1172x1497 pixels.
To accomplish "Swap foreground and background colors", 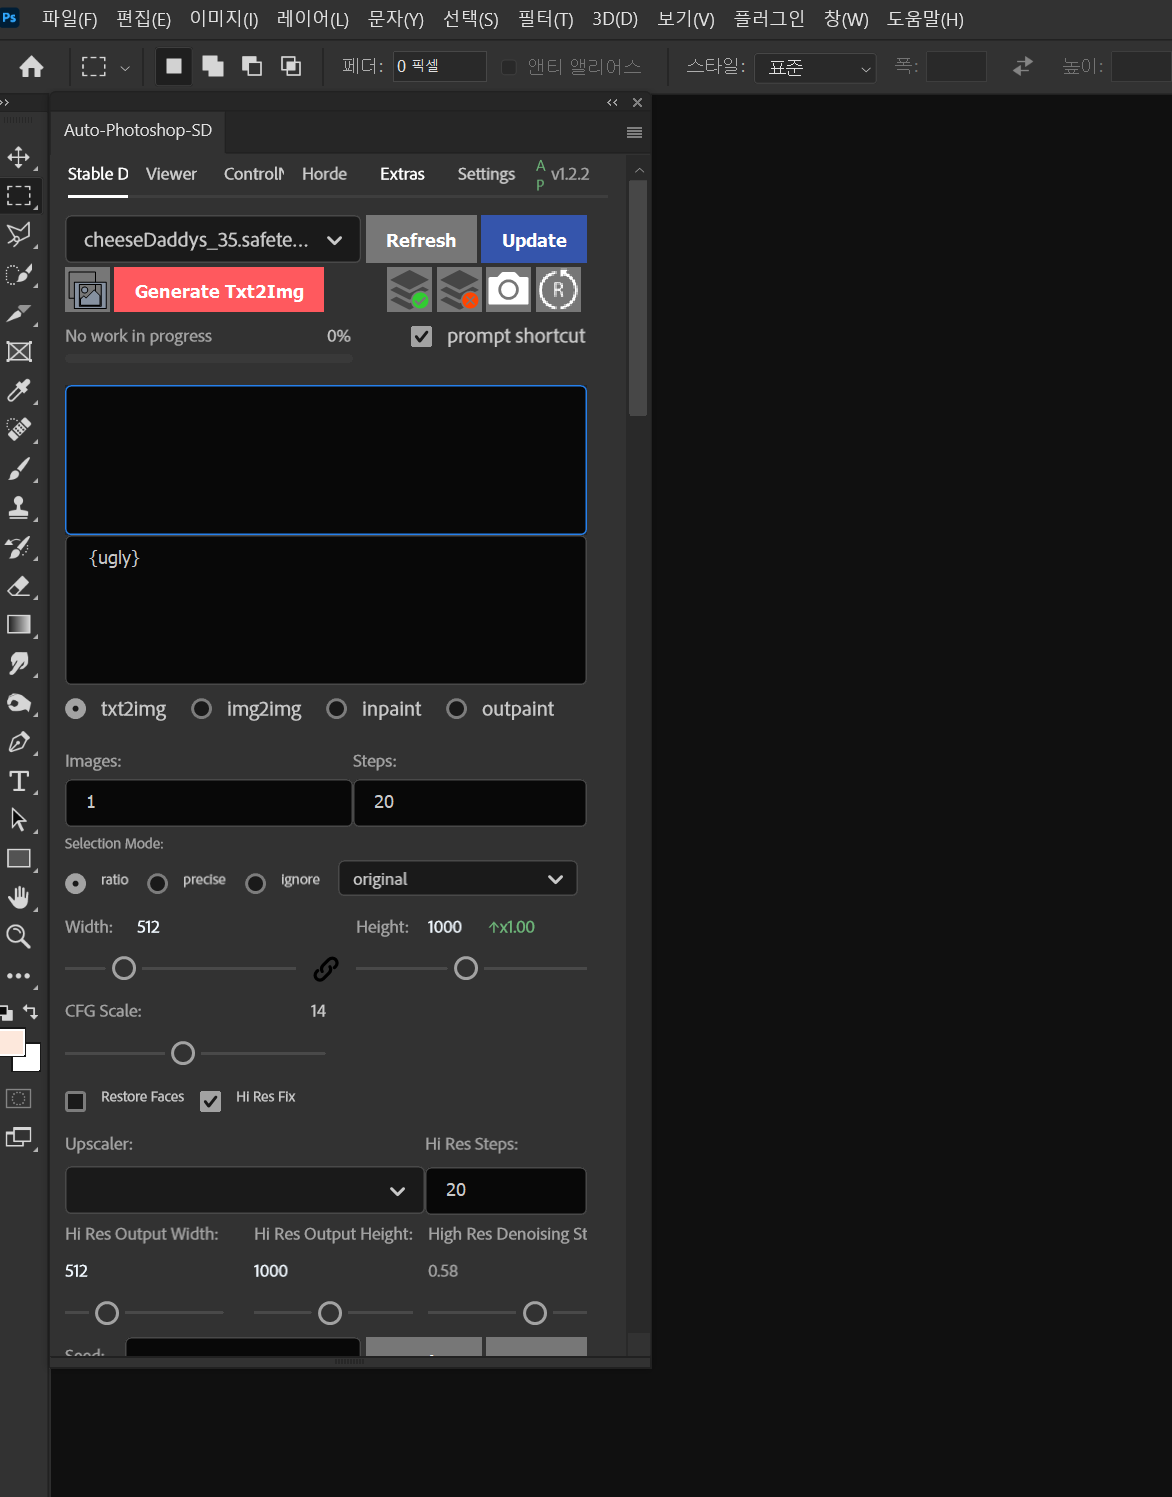I will pyautogui.click(x=31, y=1012).
